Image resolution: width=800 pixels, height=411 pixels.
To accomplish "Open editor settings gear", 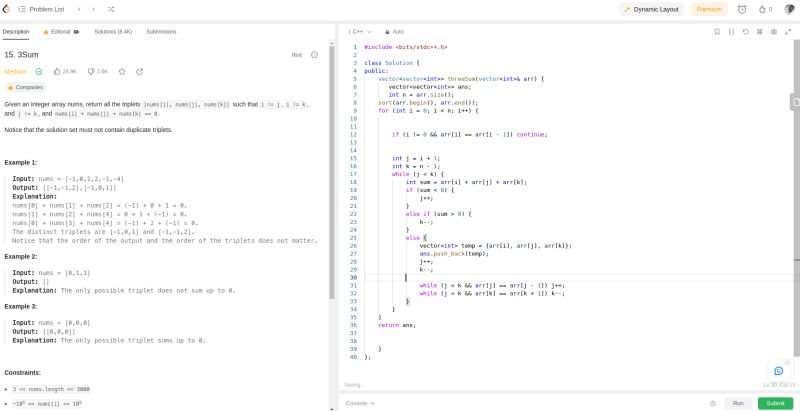I will click(x=773, y=32).
